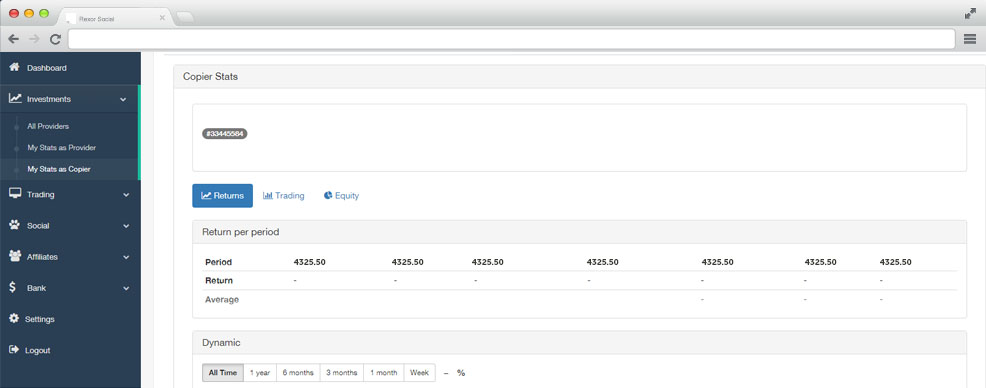The width and height of the screenshot is (986, 388).
Task: Click the last 4325.50 period value
Action: (895, 262)
